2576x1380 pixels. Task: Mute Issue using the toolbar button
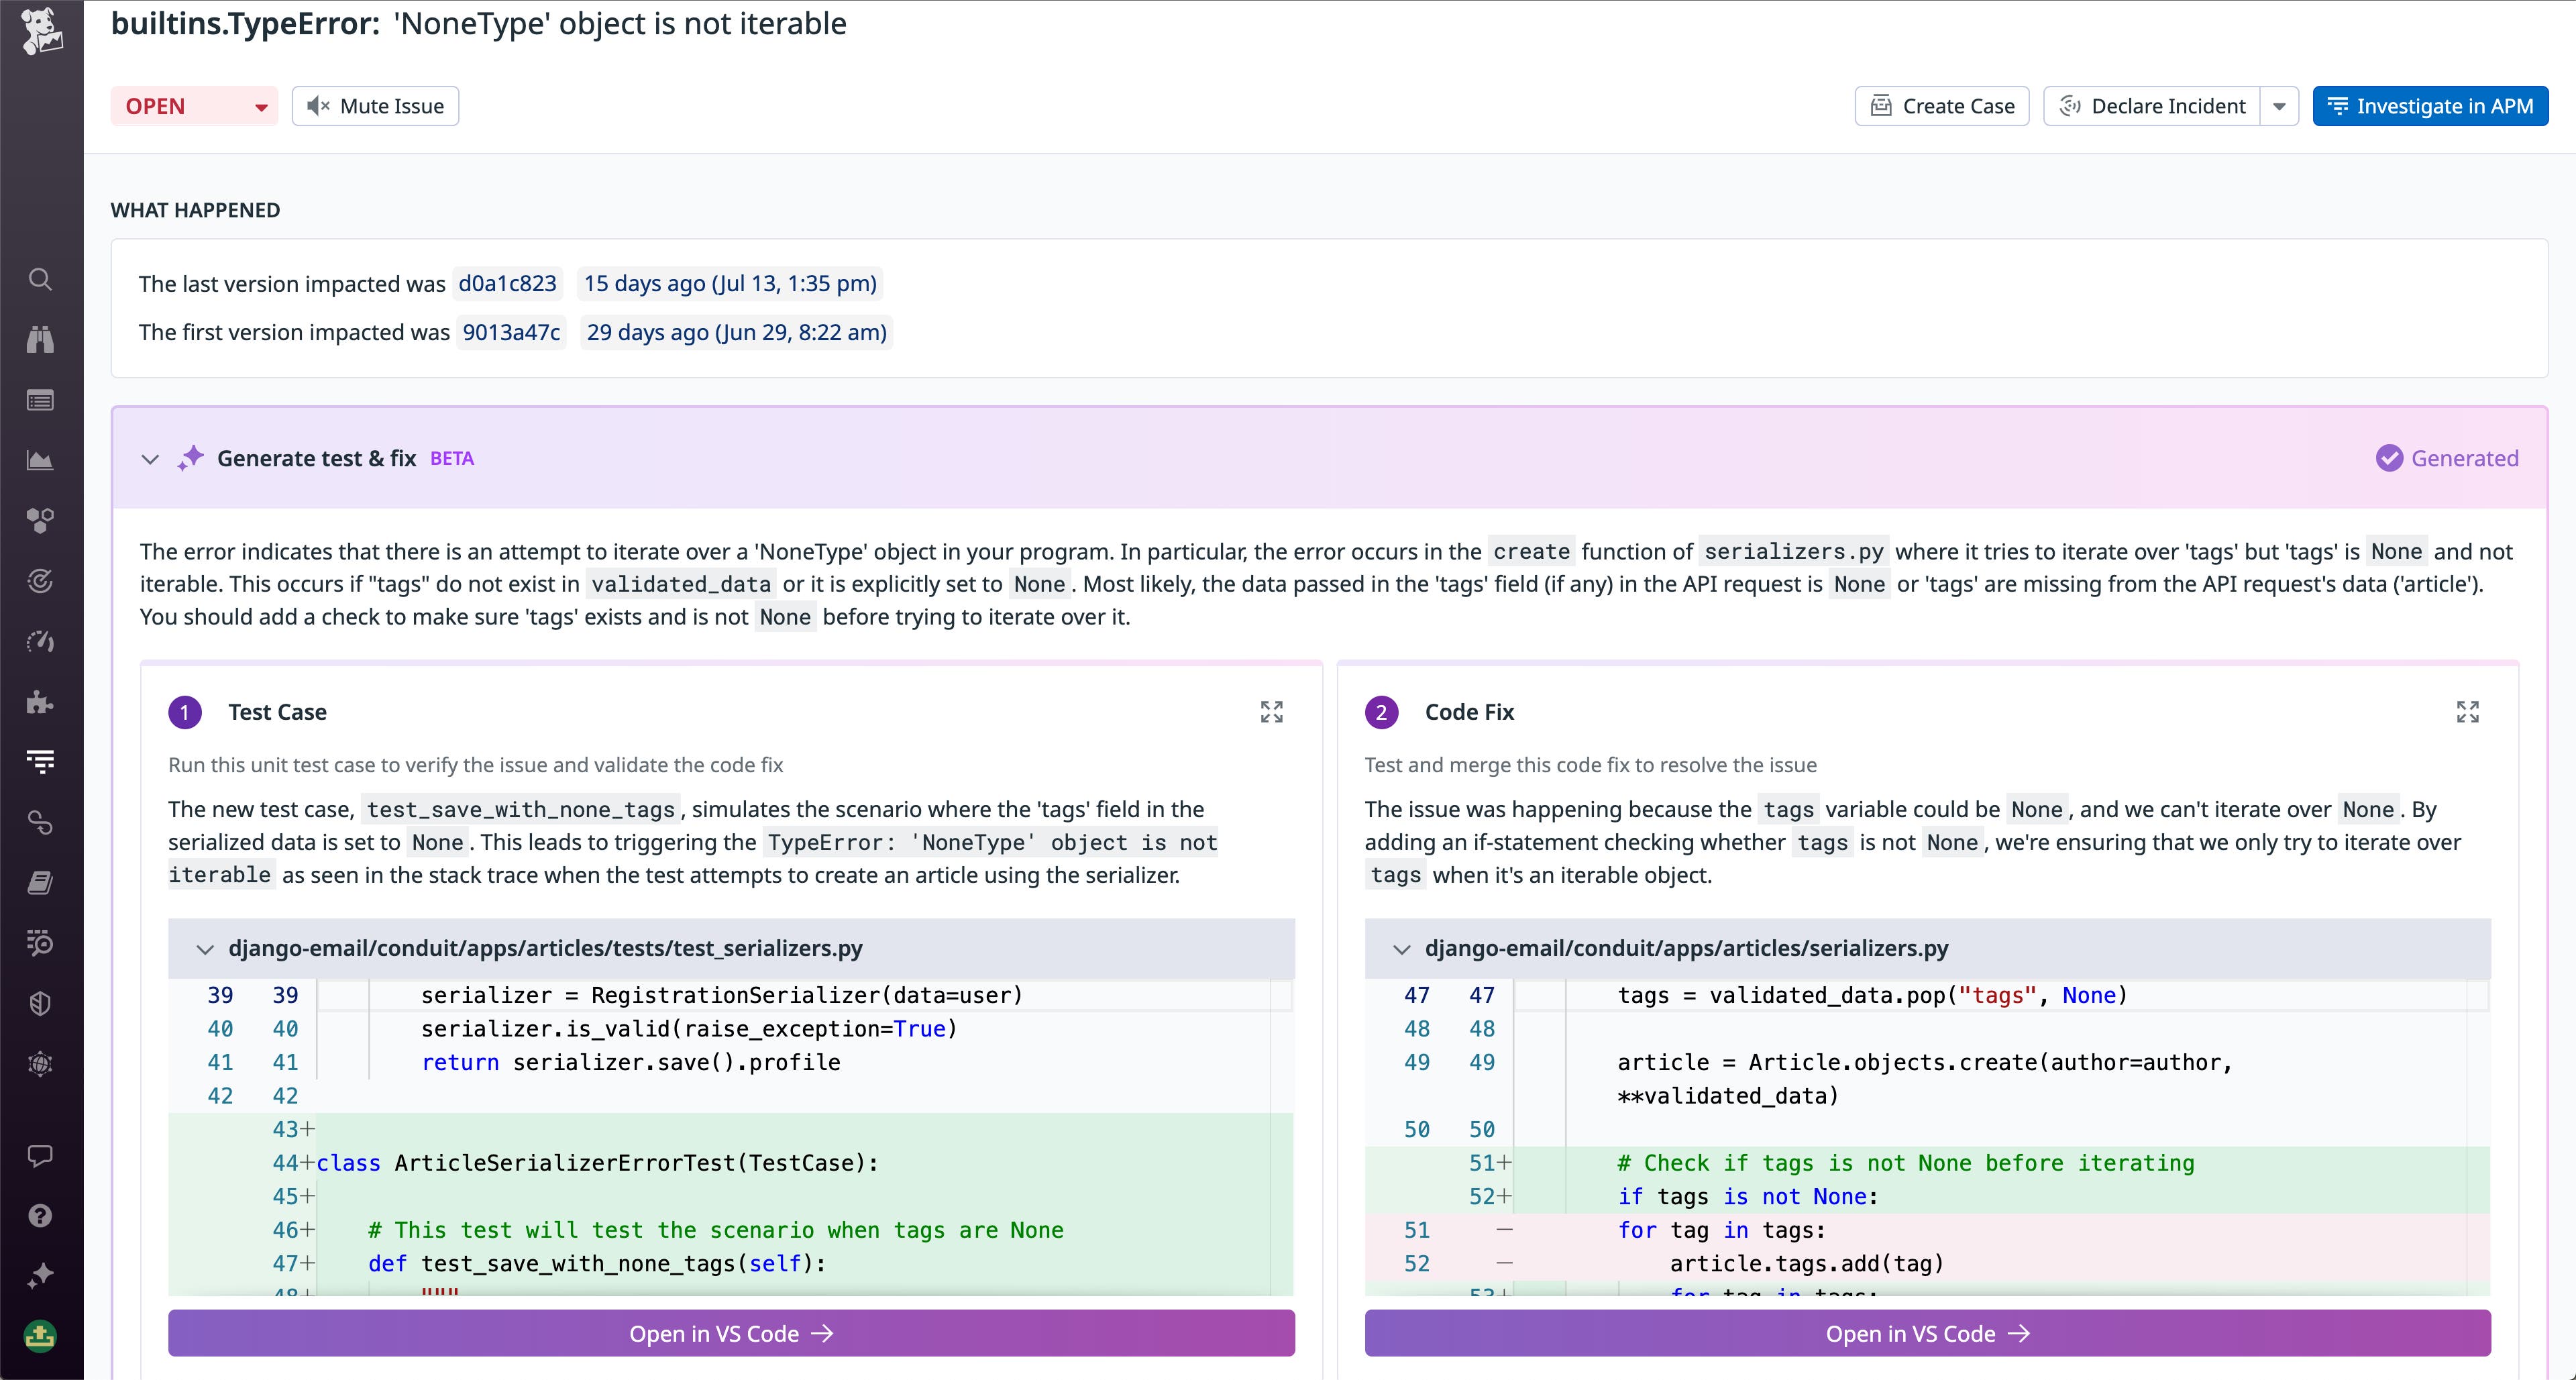tap(374, 105)
